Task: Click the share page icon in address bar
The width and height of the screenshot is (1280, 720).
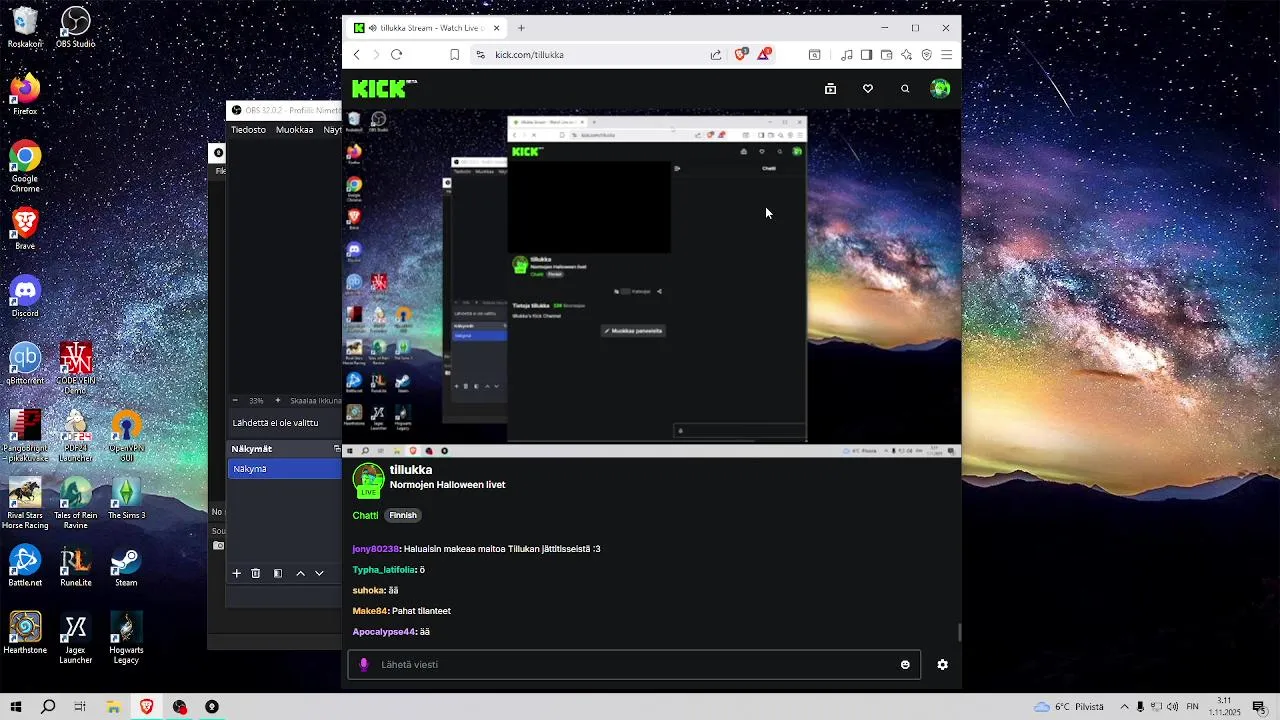Action: (x=716, y=55)
